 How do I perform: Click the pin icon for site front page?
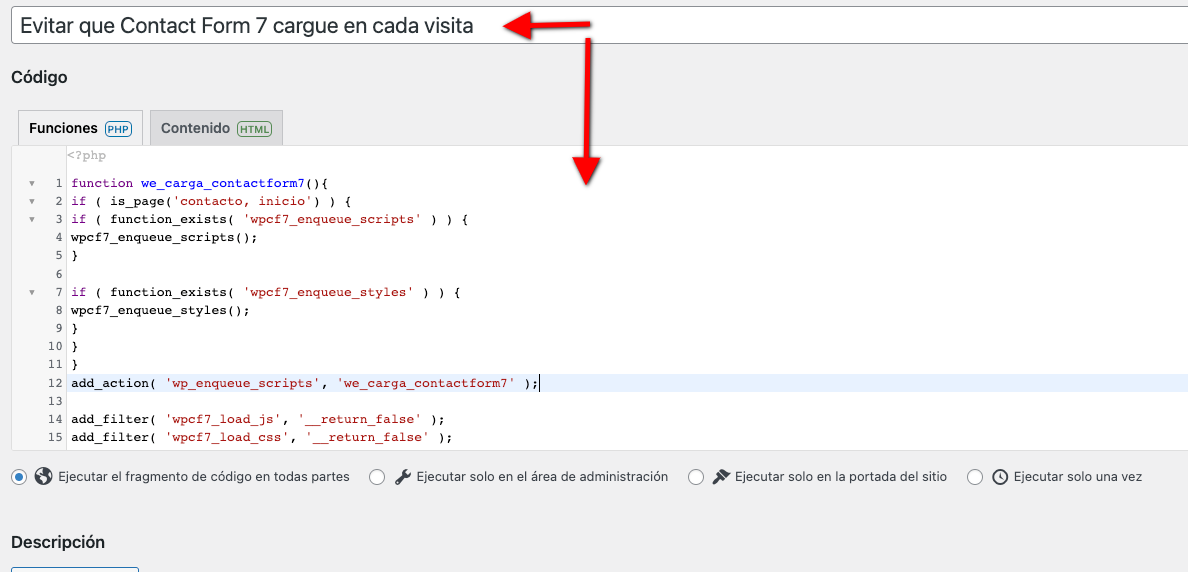(721, 477)
